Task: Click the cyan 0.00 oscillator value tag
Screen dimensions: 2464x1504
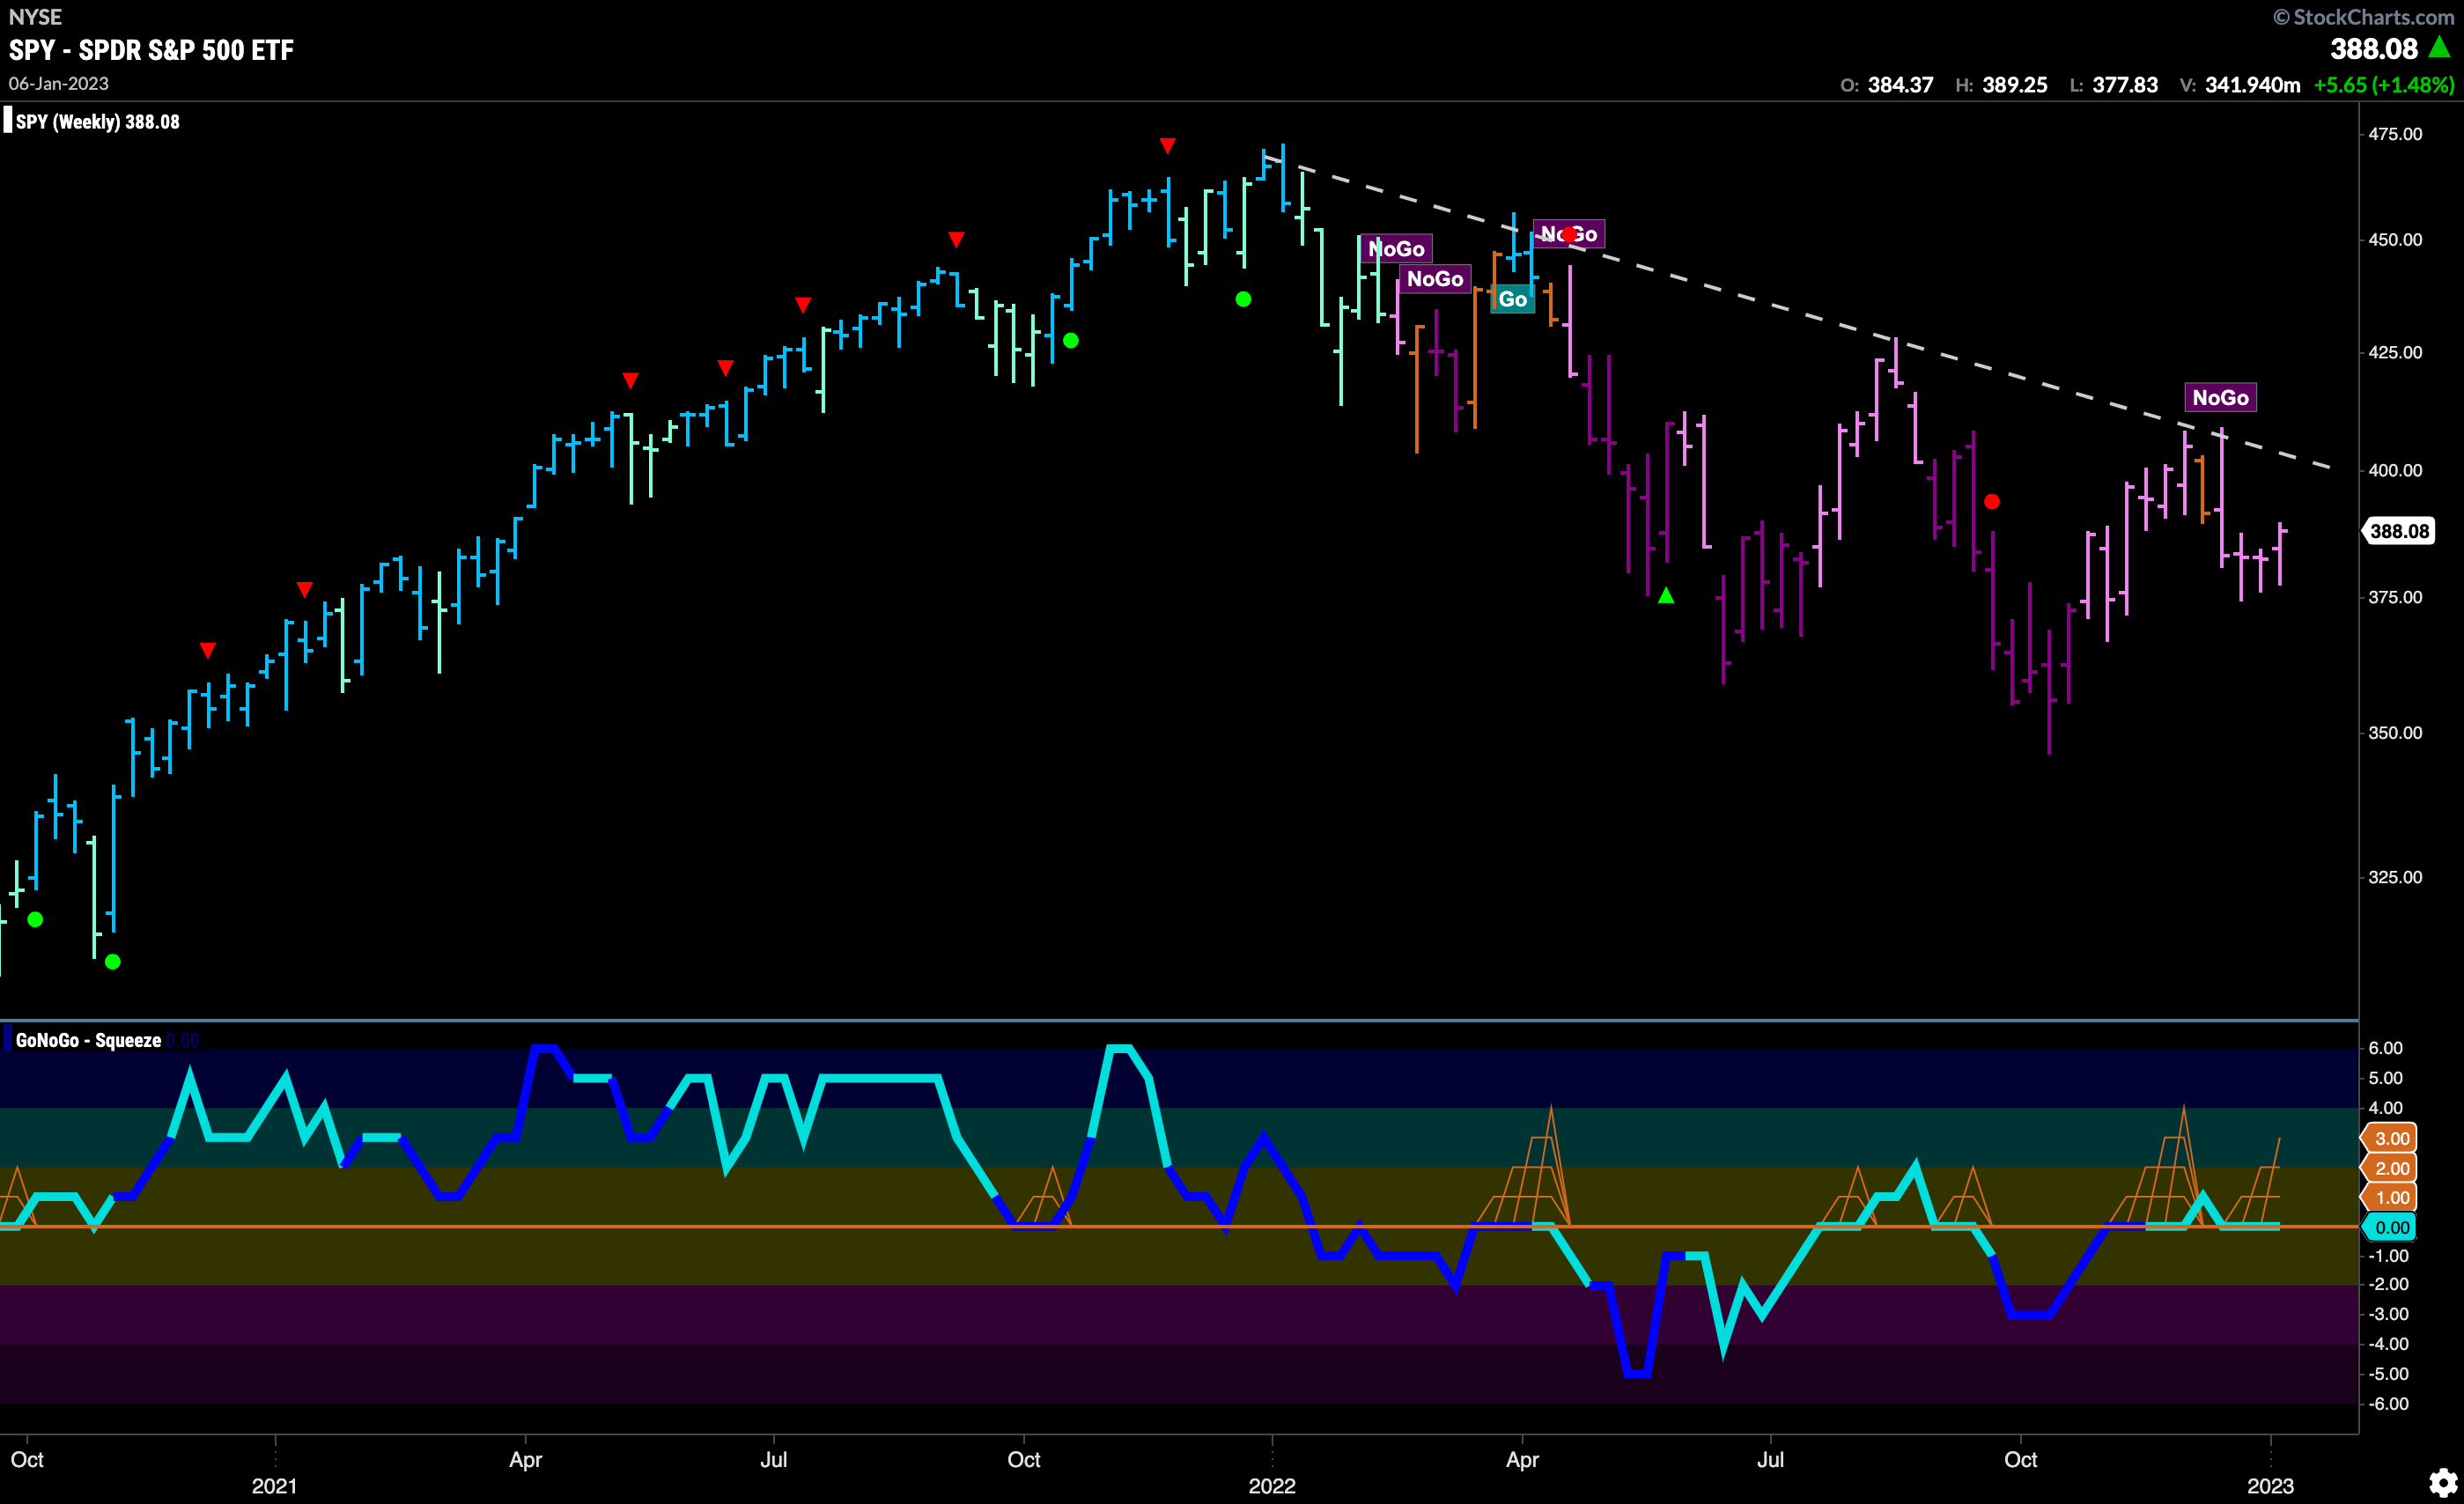Action: coord(2390,1227)
